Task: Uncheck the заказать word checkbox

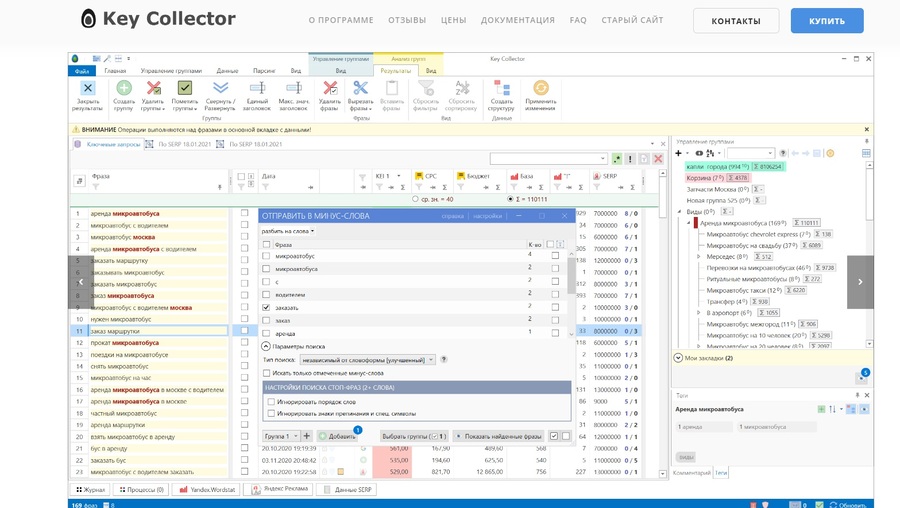Action: (266, 308)
